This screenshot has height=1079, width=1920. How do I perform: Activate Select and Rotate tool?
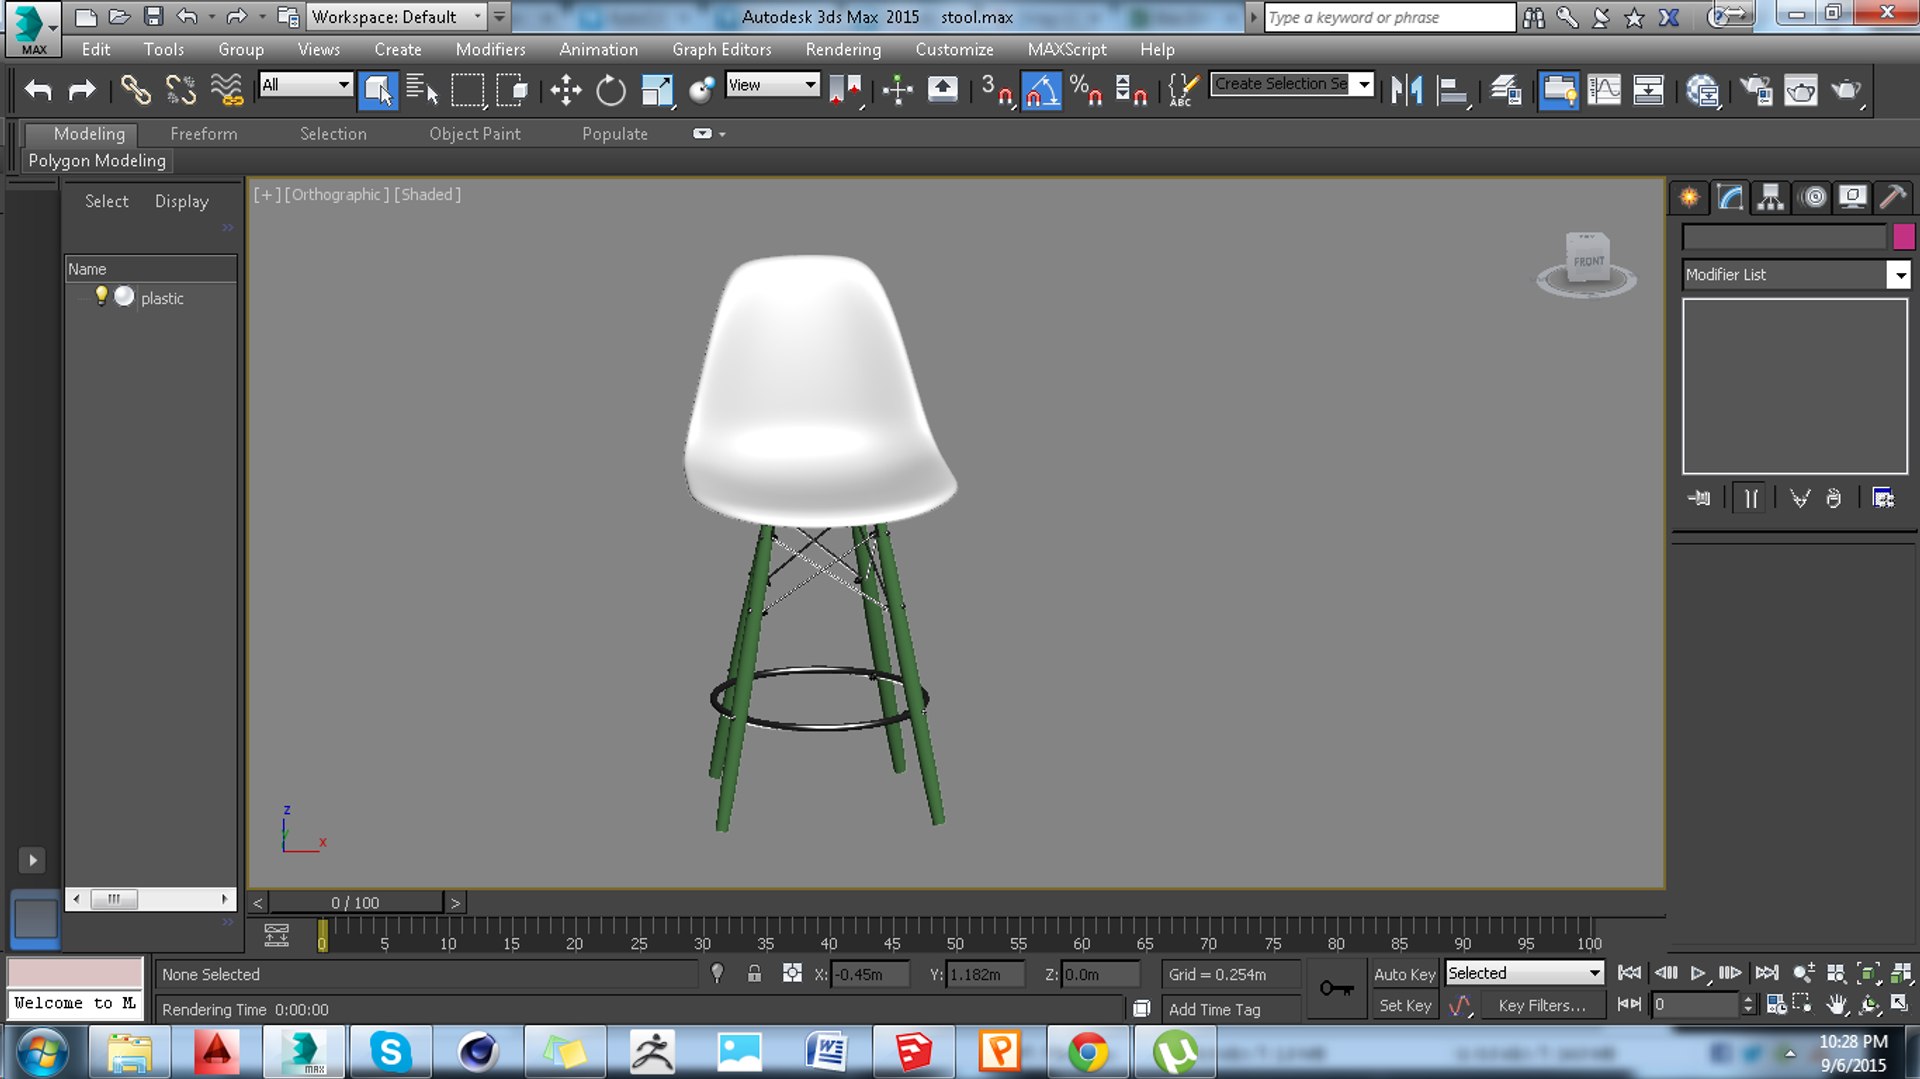click(x=610, y=90)
